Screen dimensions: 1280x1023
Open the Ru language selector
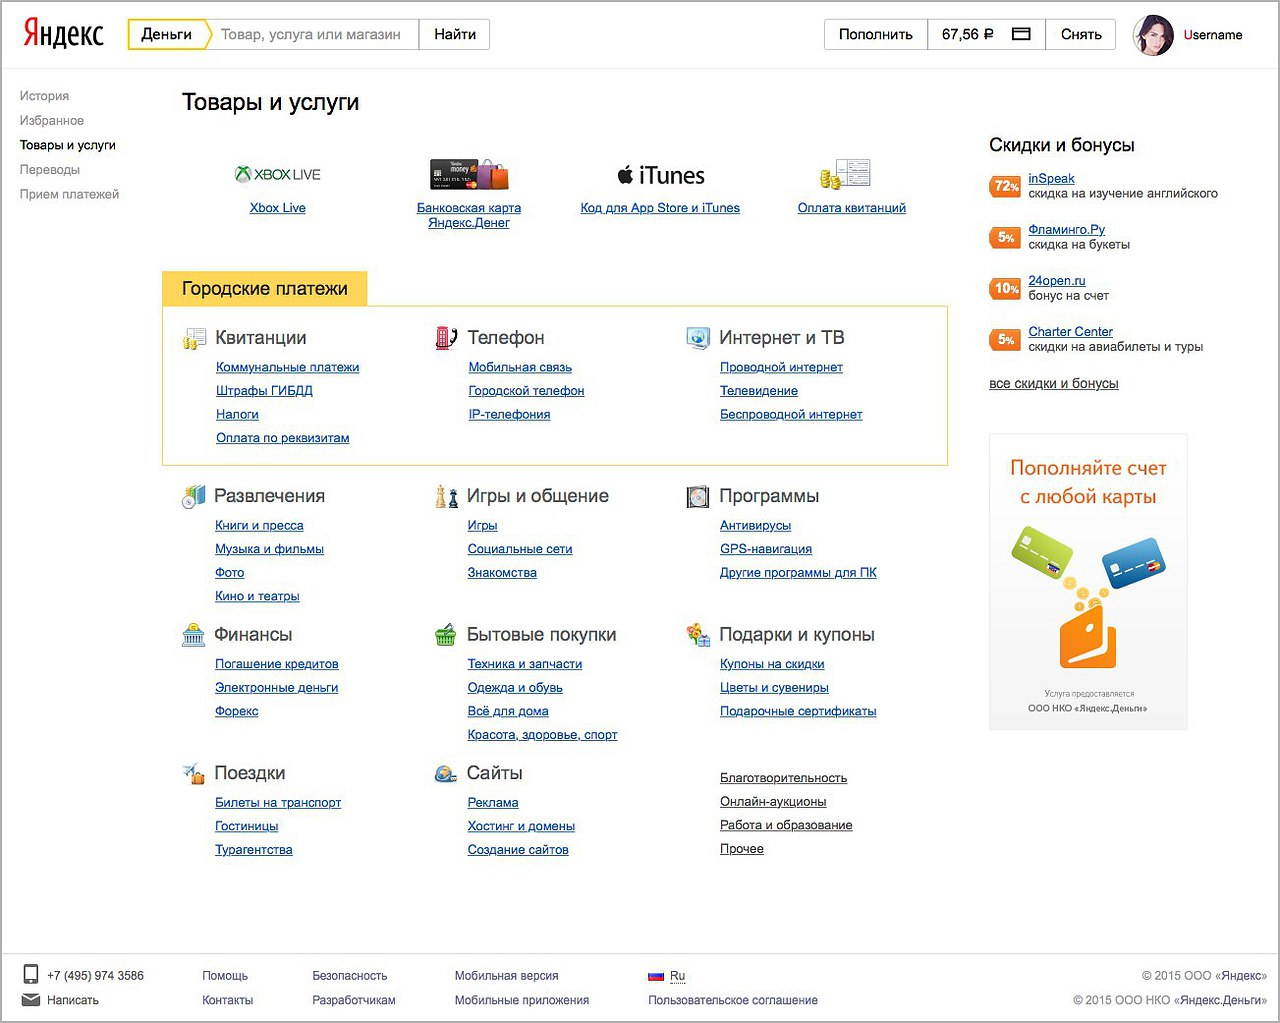677,976
